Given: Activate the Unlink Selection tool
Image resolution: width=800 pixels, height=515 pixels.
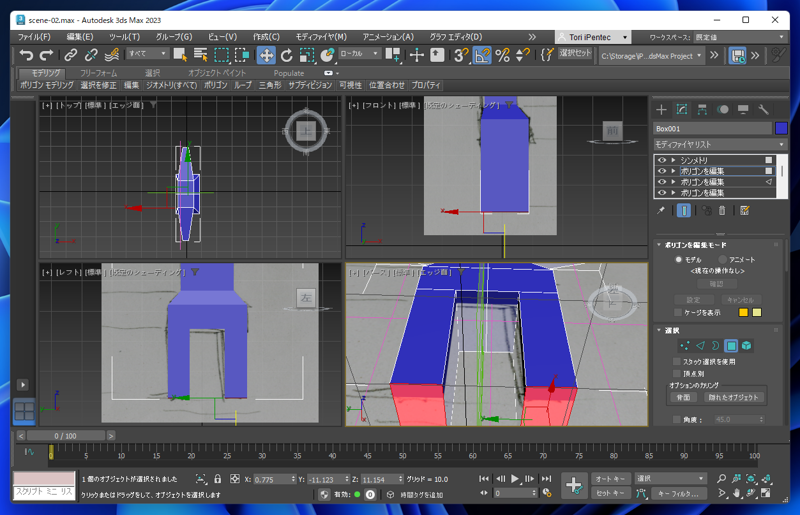Looking at the screenshot, I should pos(91,55).
